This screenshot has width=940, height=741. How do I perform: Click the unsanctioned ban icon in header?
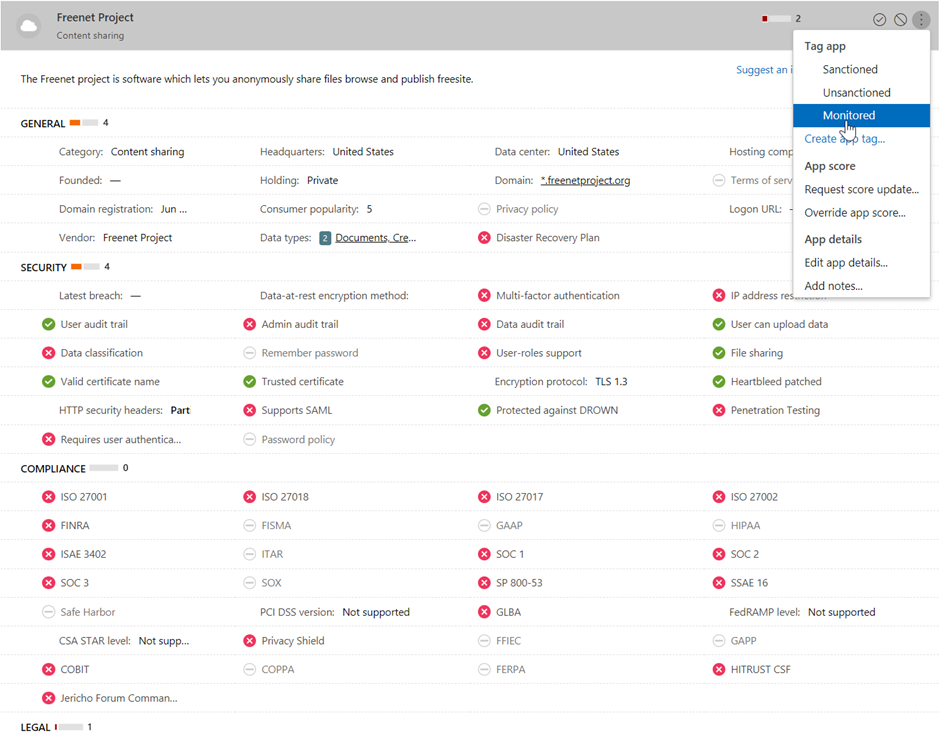click(900, 20)
